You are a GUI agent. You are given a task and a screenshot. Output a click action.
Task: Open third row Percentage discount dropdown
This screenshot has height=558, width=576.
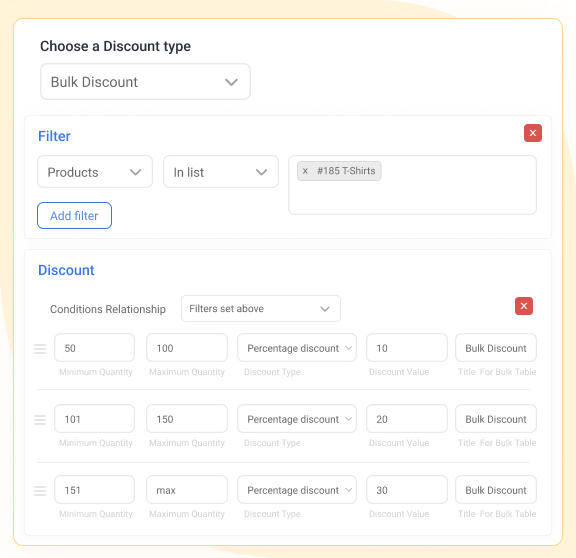coord(297,490)
